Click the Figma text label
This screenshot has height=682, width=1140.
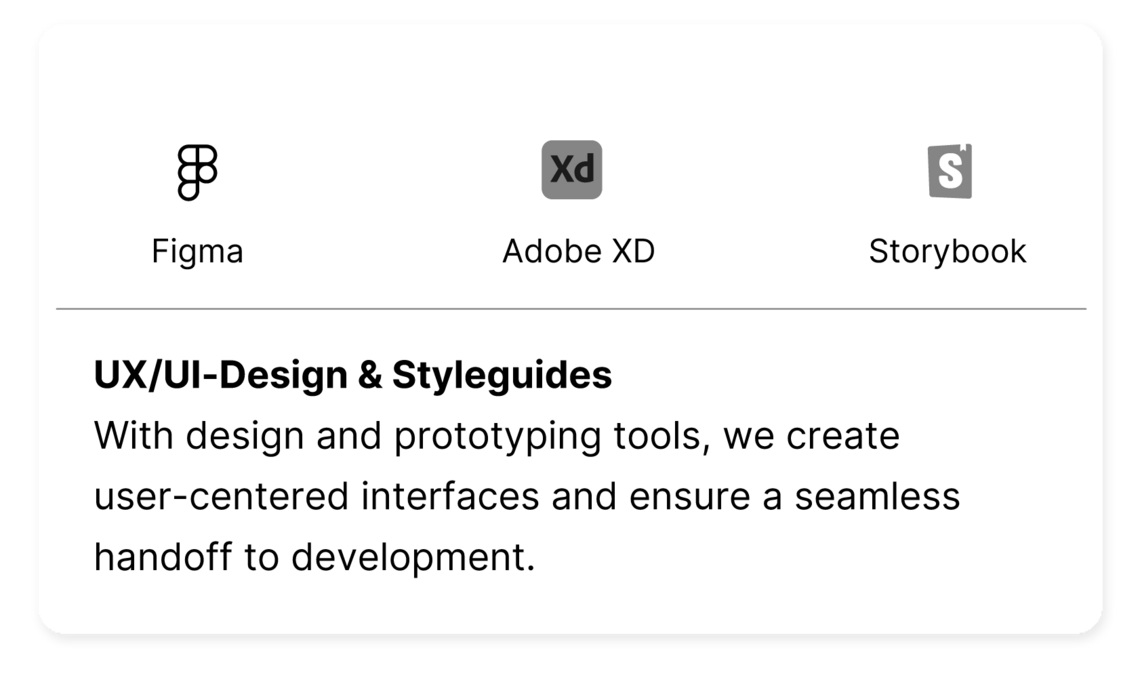point(199,251)
